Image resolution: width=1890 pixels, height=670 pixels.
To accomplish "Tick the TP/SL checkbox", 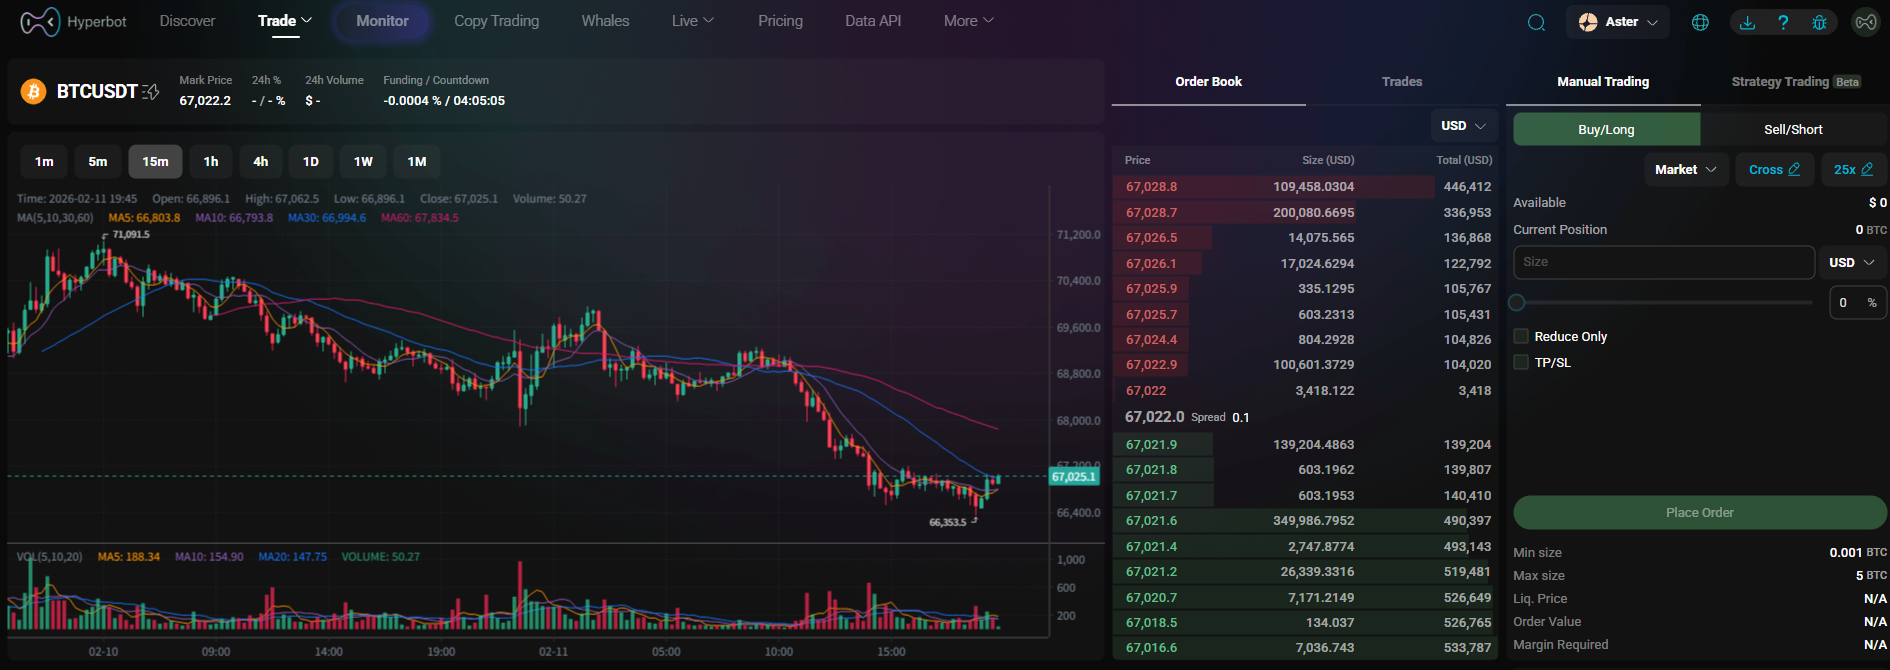I will coord(1521,362).
